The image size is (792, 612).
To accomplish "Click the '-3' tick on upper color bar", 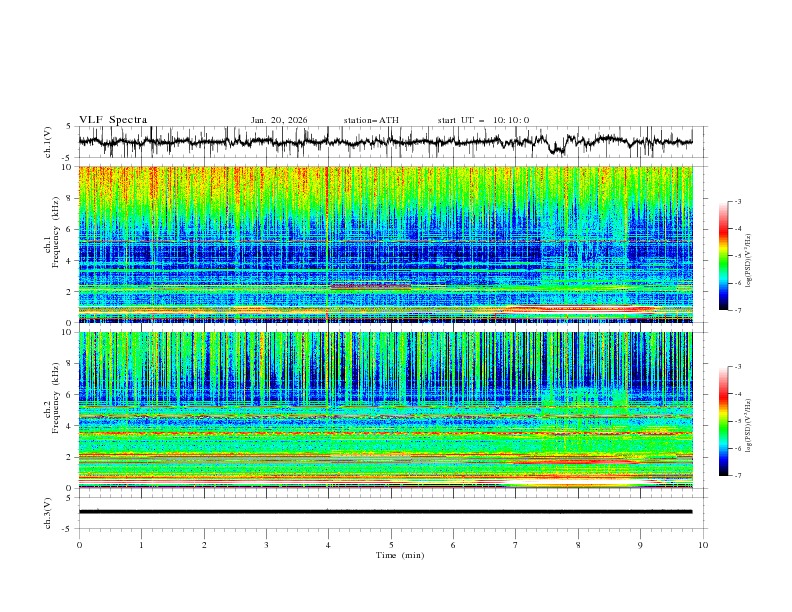I will coord(737,201).
